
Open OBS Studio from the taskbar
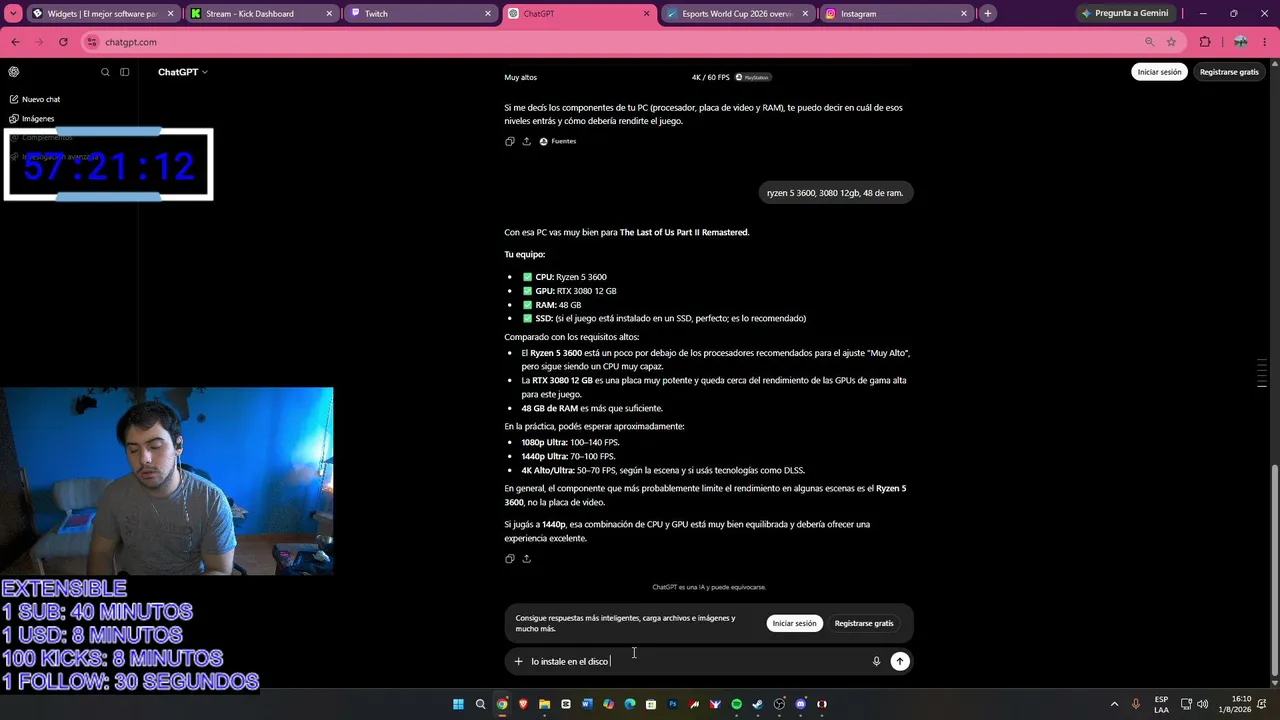(x=780, y=704)
